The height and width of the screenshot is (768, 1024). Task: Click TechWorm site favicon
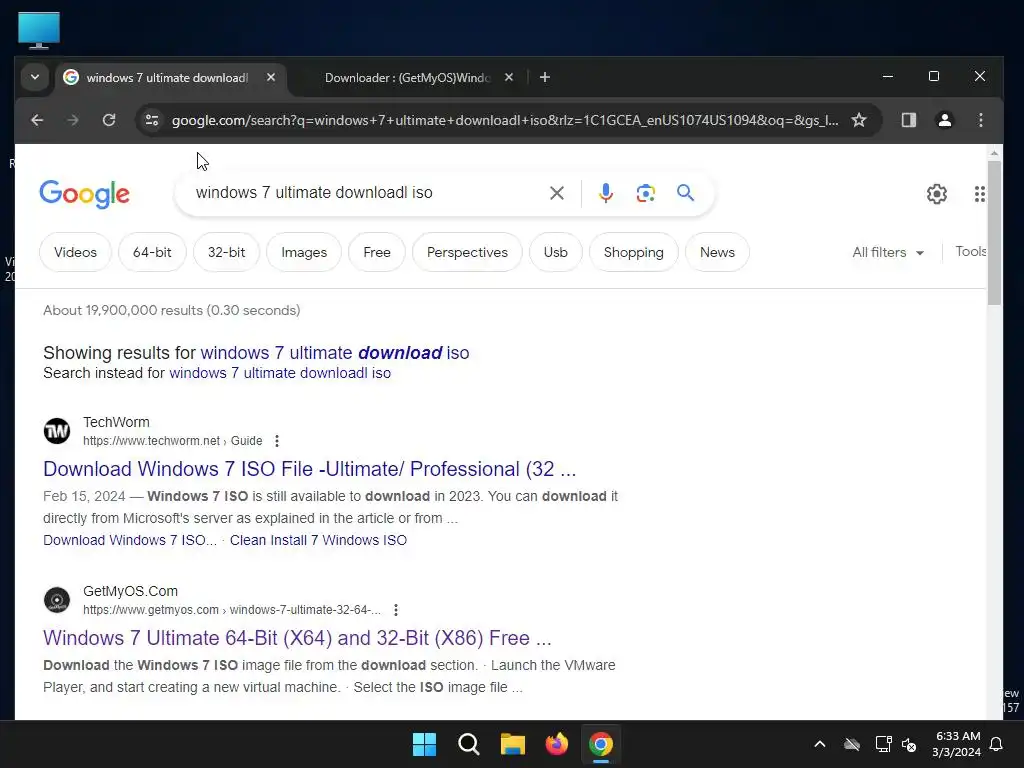(x=57, y=431)
